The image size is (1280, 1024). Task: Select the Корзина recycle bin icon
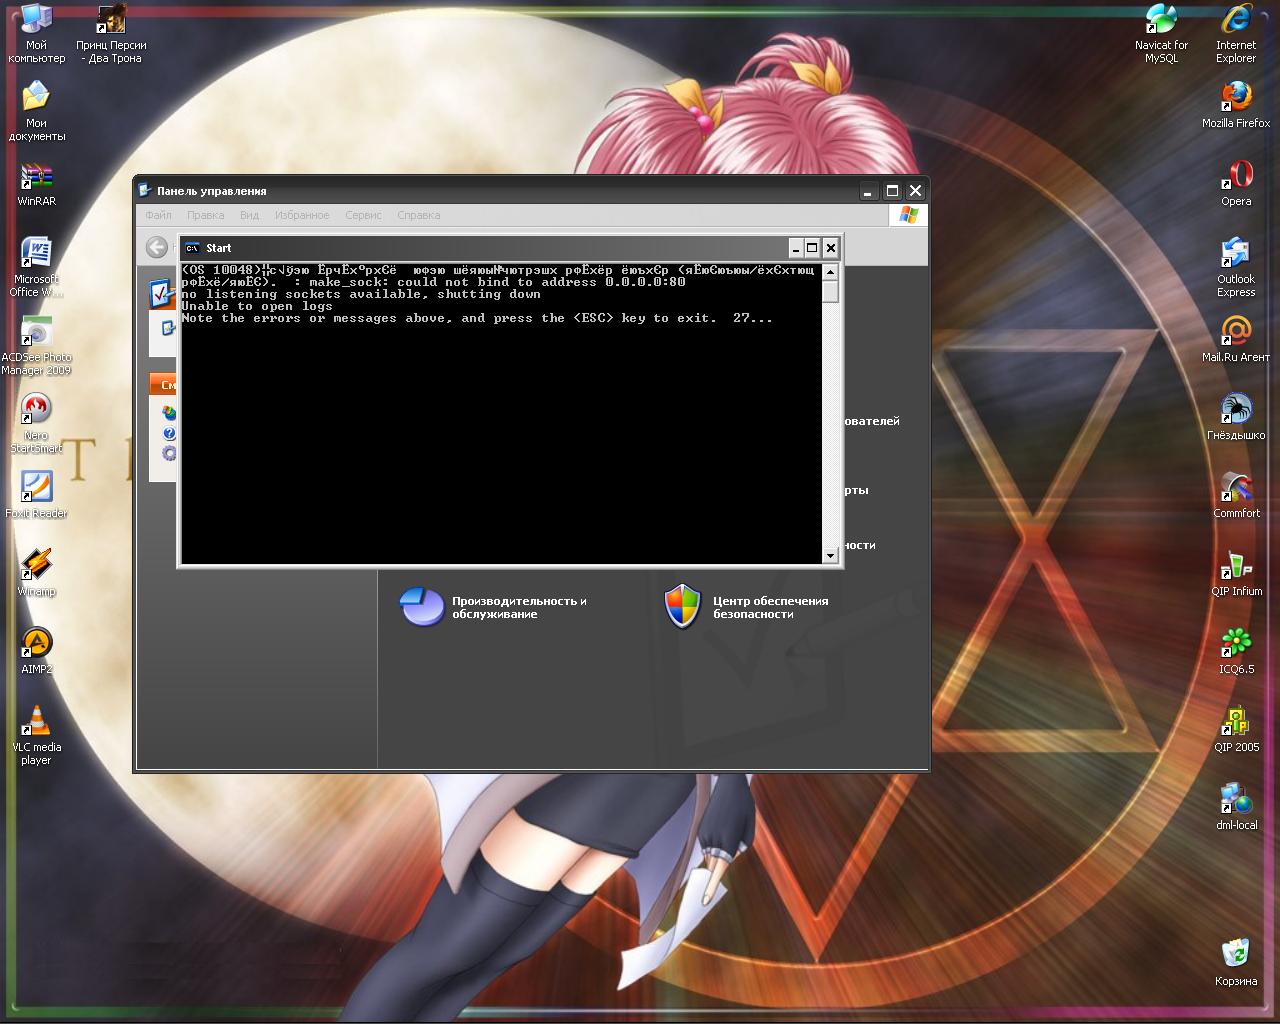(x=1236, y=955)
